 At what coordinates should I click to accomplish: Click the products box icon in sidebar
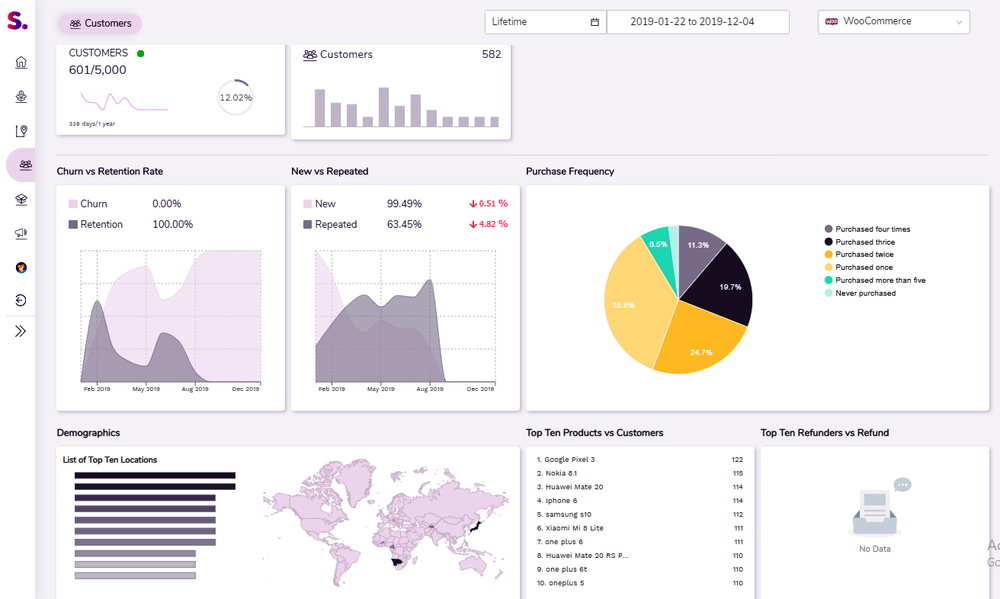click(20, 199)
